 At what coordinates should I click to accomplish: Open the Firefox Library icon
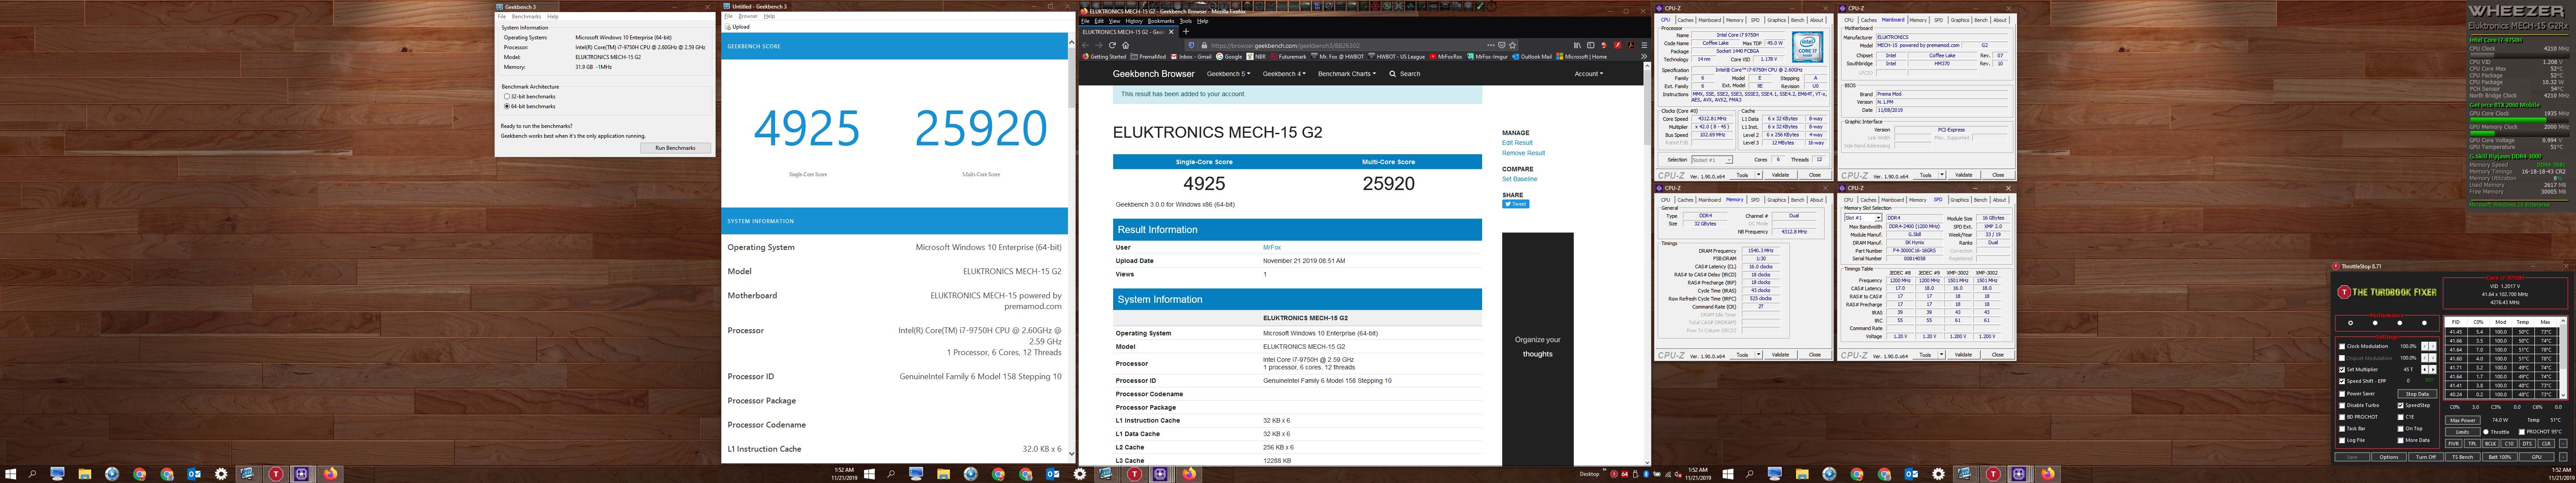[1577, 45]
